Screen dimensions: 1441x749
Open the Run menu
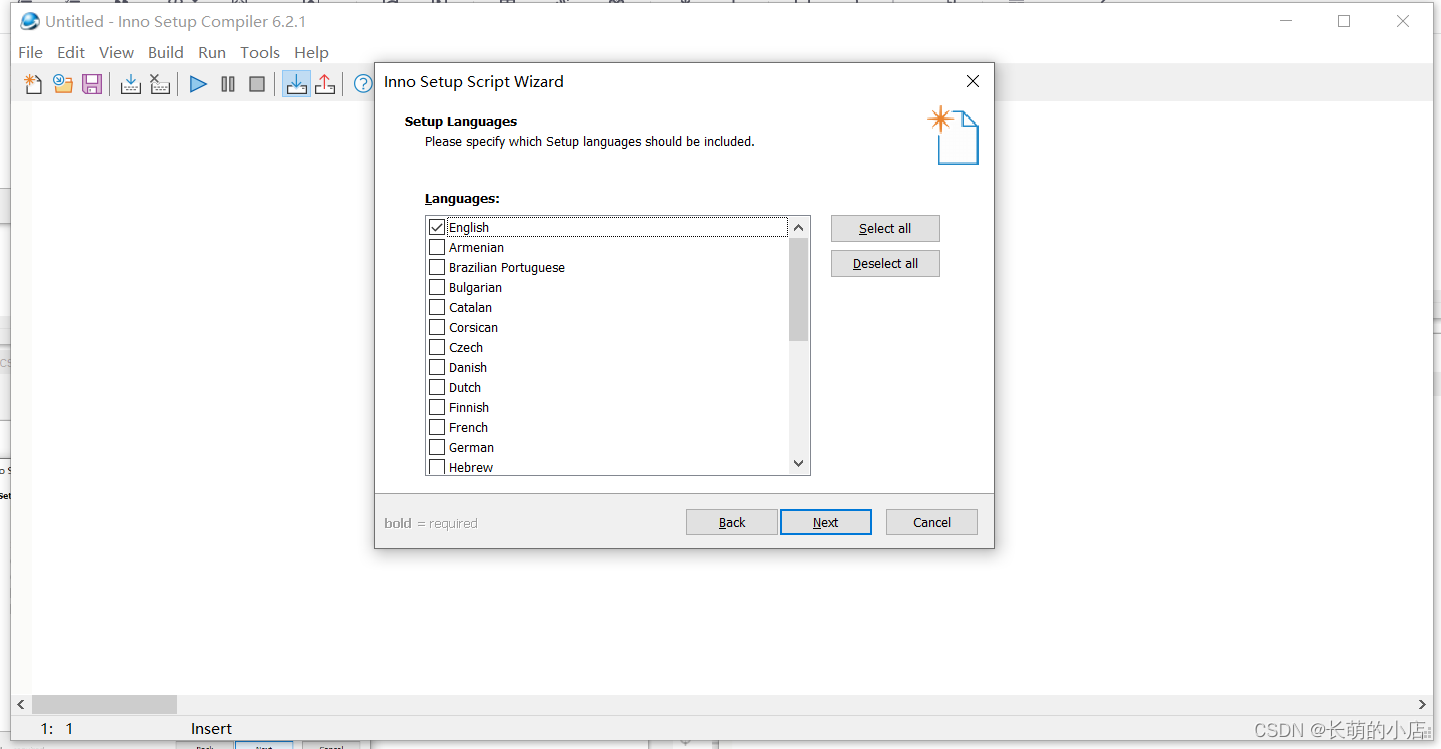[212, 52]
